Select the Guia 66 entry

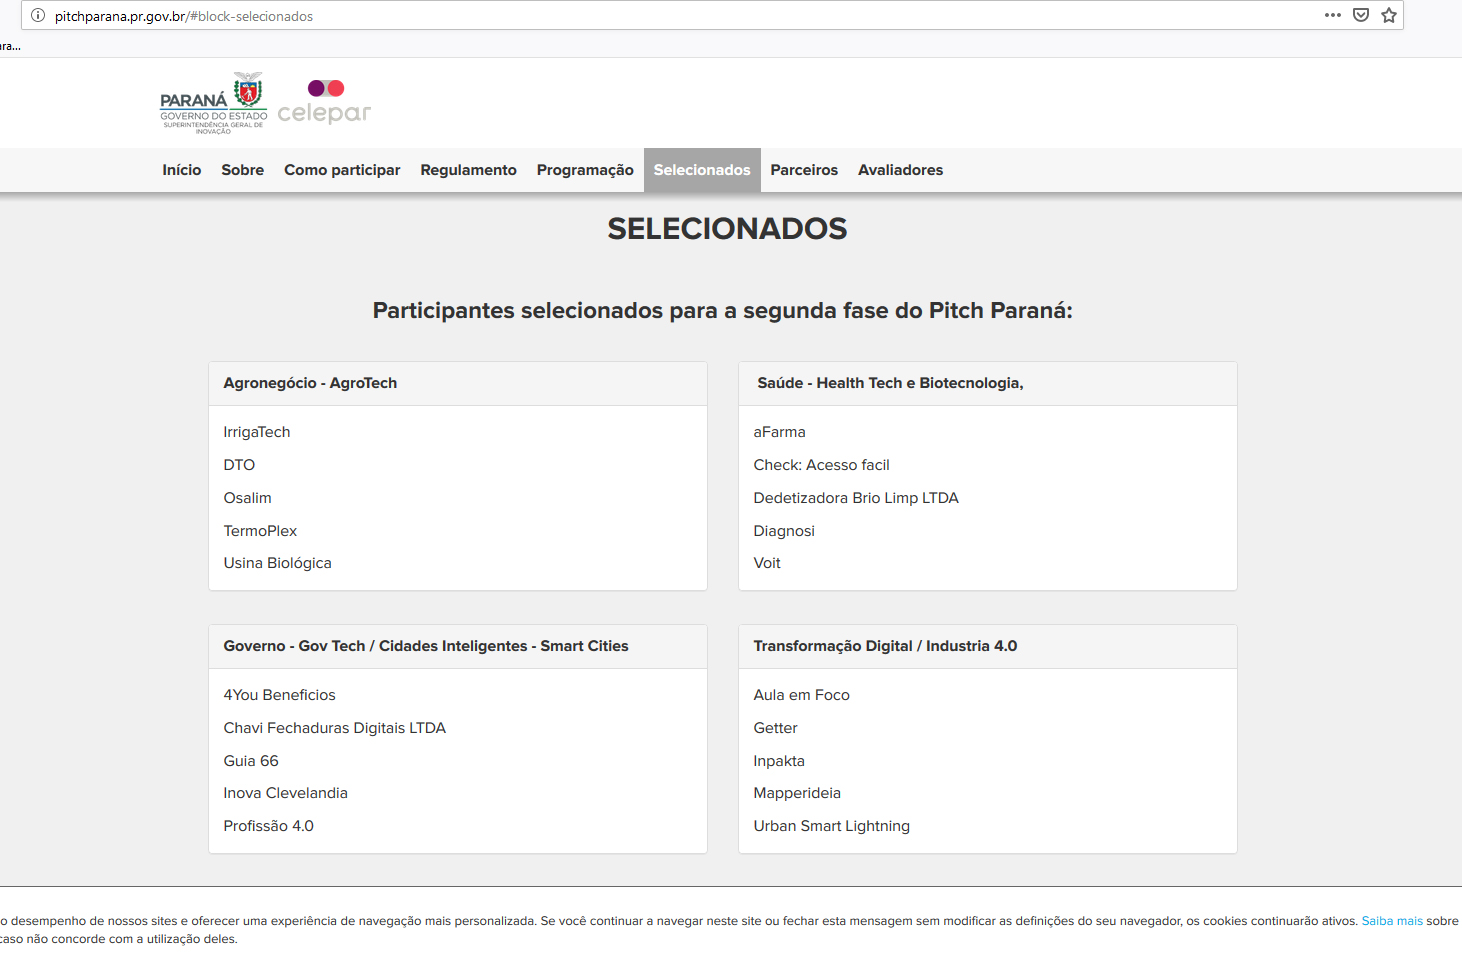point(251,761)
